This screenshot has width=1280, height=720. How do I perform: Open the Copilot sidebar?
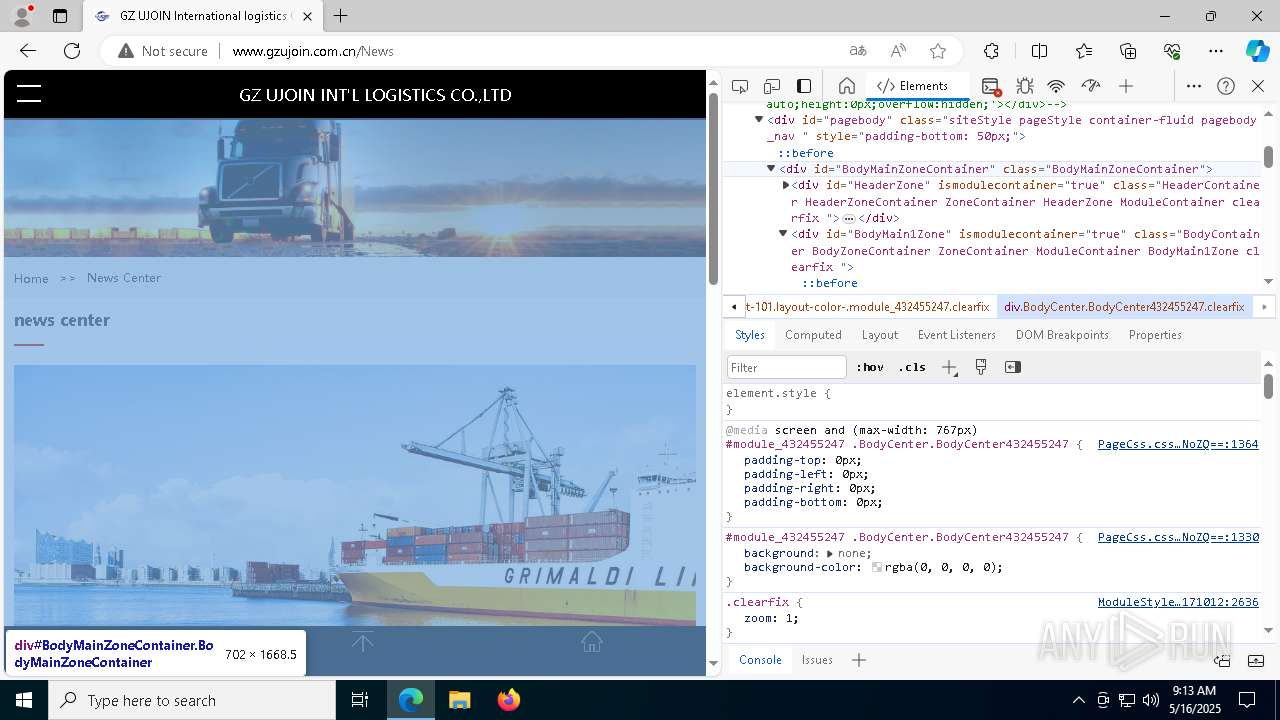coord(1257,51)
